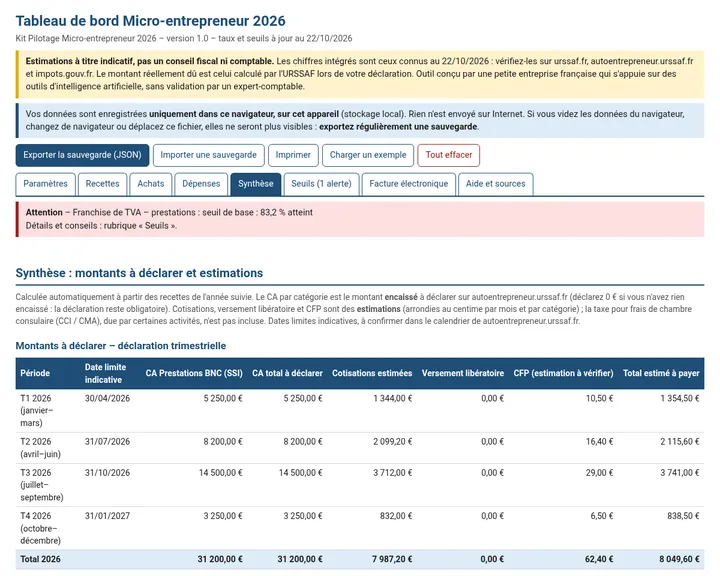This screenshot has width=720, height=576.
Task: Click the version 1.0 subtitle line
Action: (184, 39)
